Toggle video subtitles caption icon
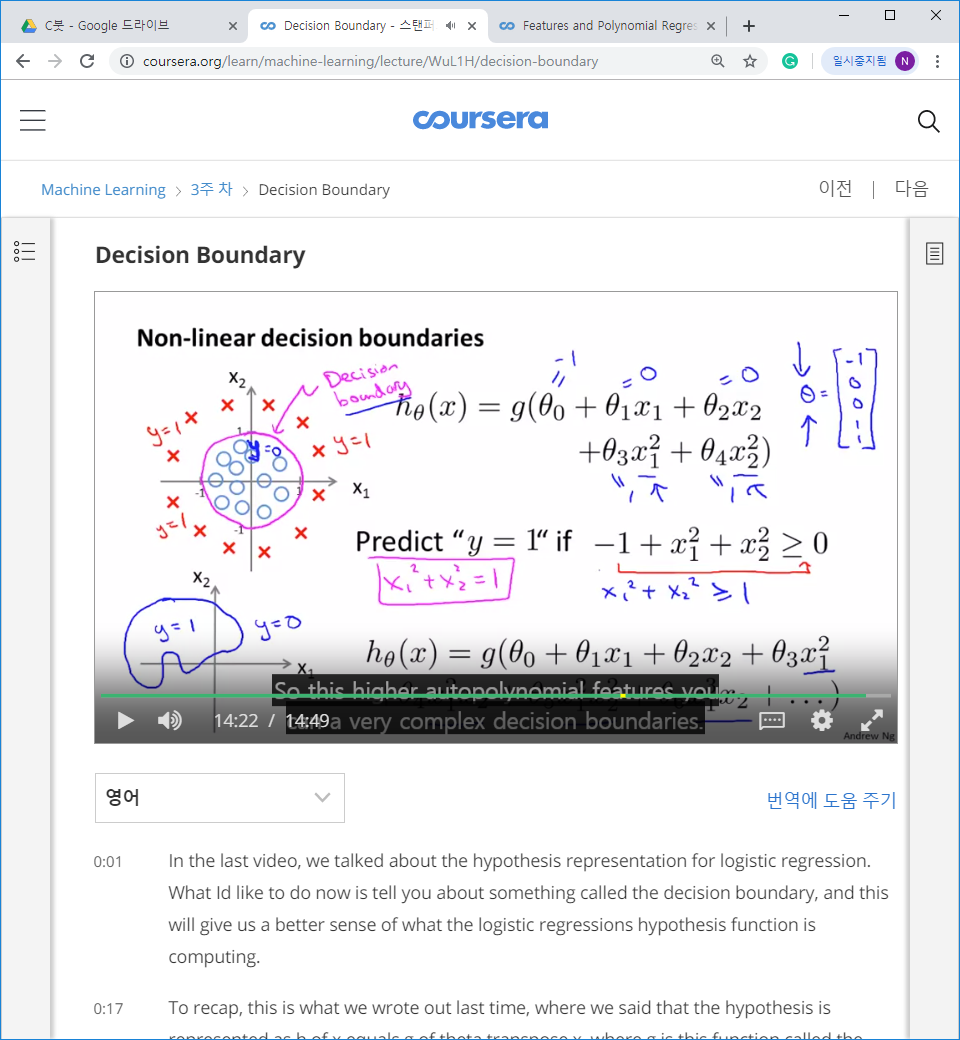This screenshot has height=1040, width=960. tap(772, 720)
